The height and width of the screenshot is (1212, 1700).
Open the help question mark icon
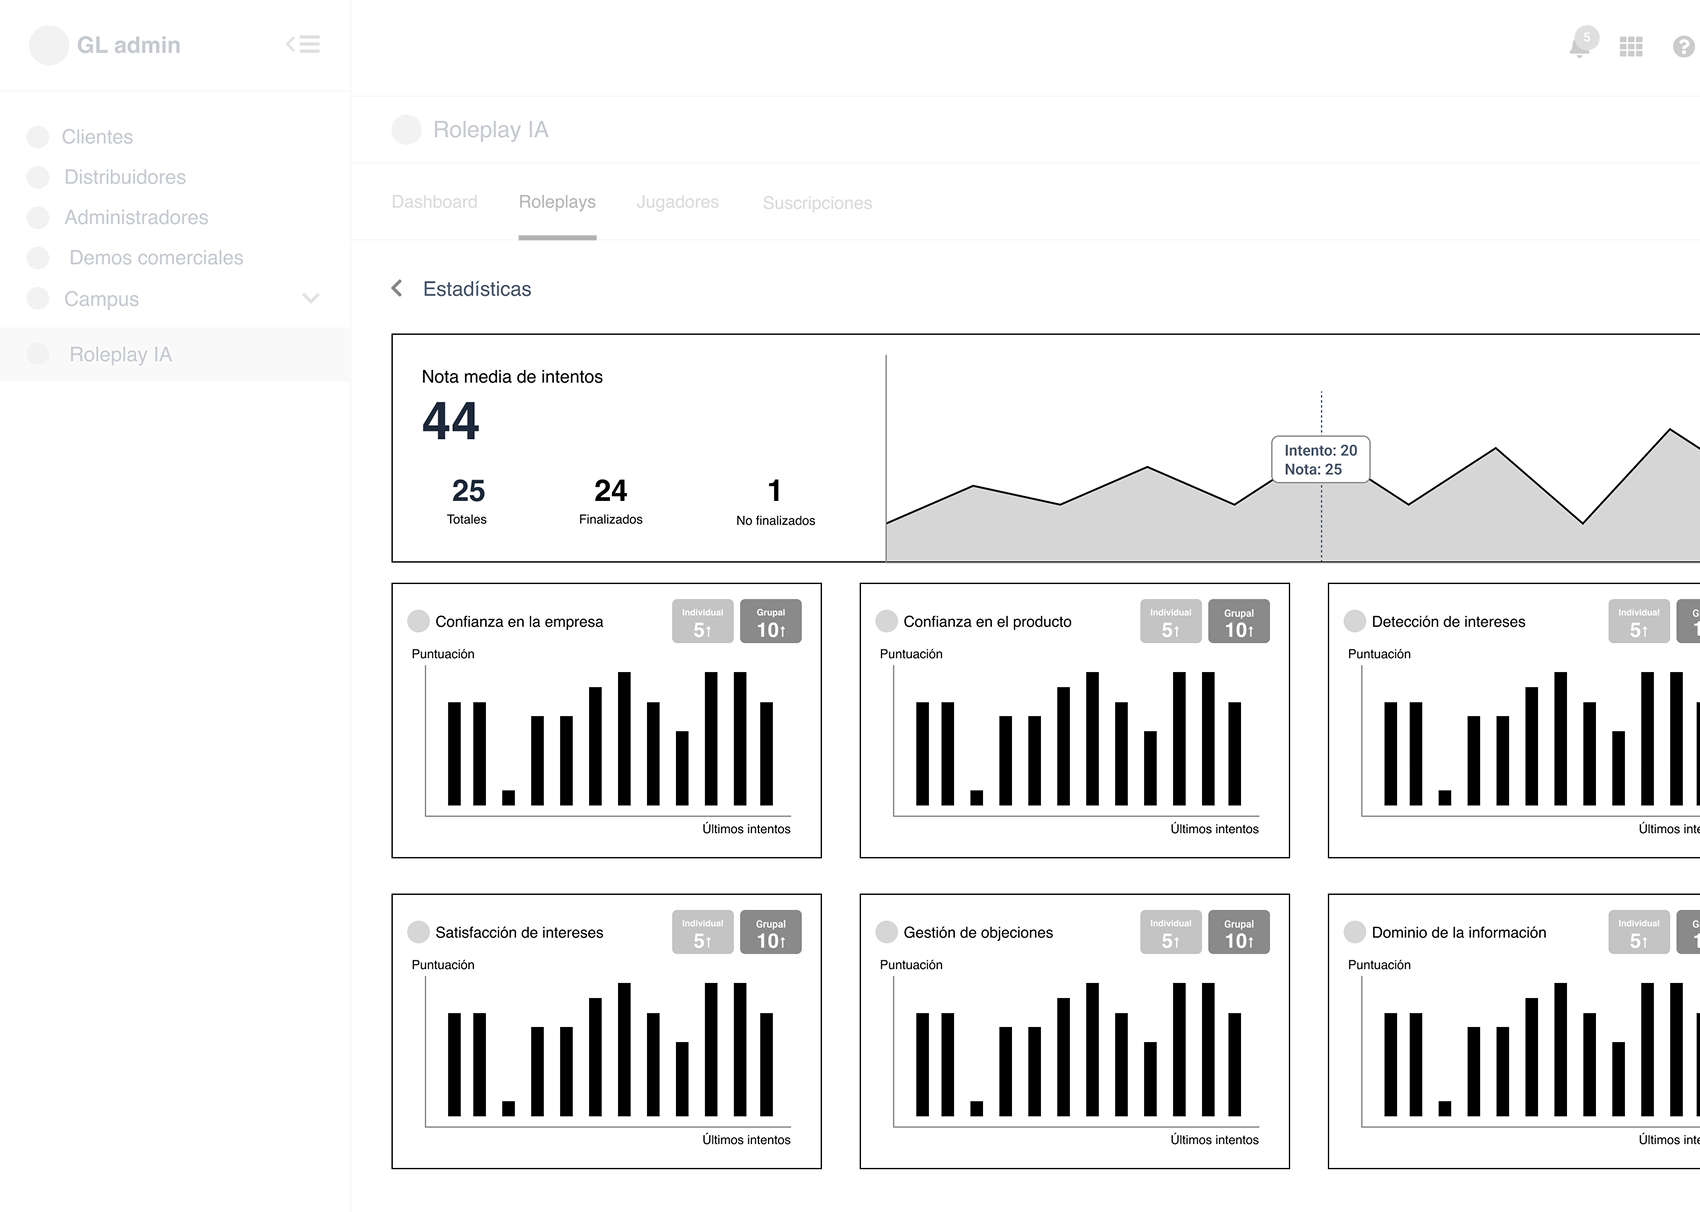[1684, 46]
